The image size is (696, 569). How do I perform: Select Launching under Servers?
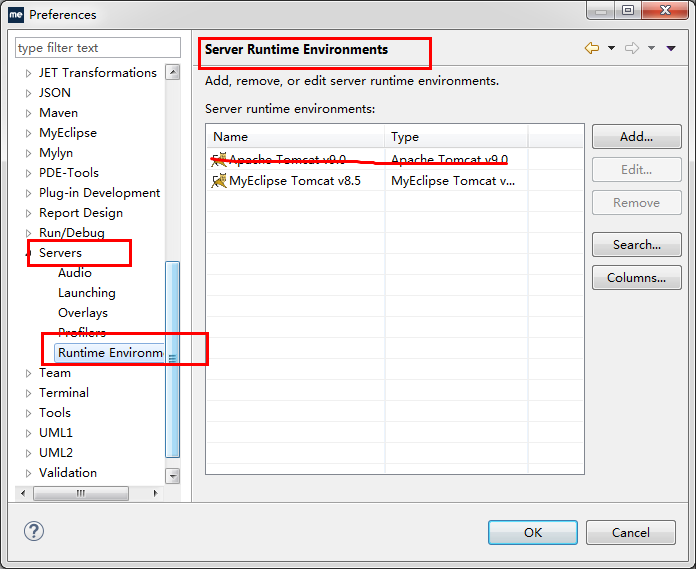87,292
